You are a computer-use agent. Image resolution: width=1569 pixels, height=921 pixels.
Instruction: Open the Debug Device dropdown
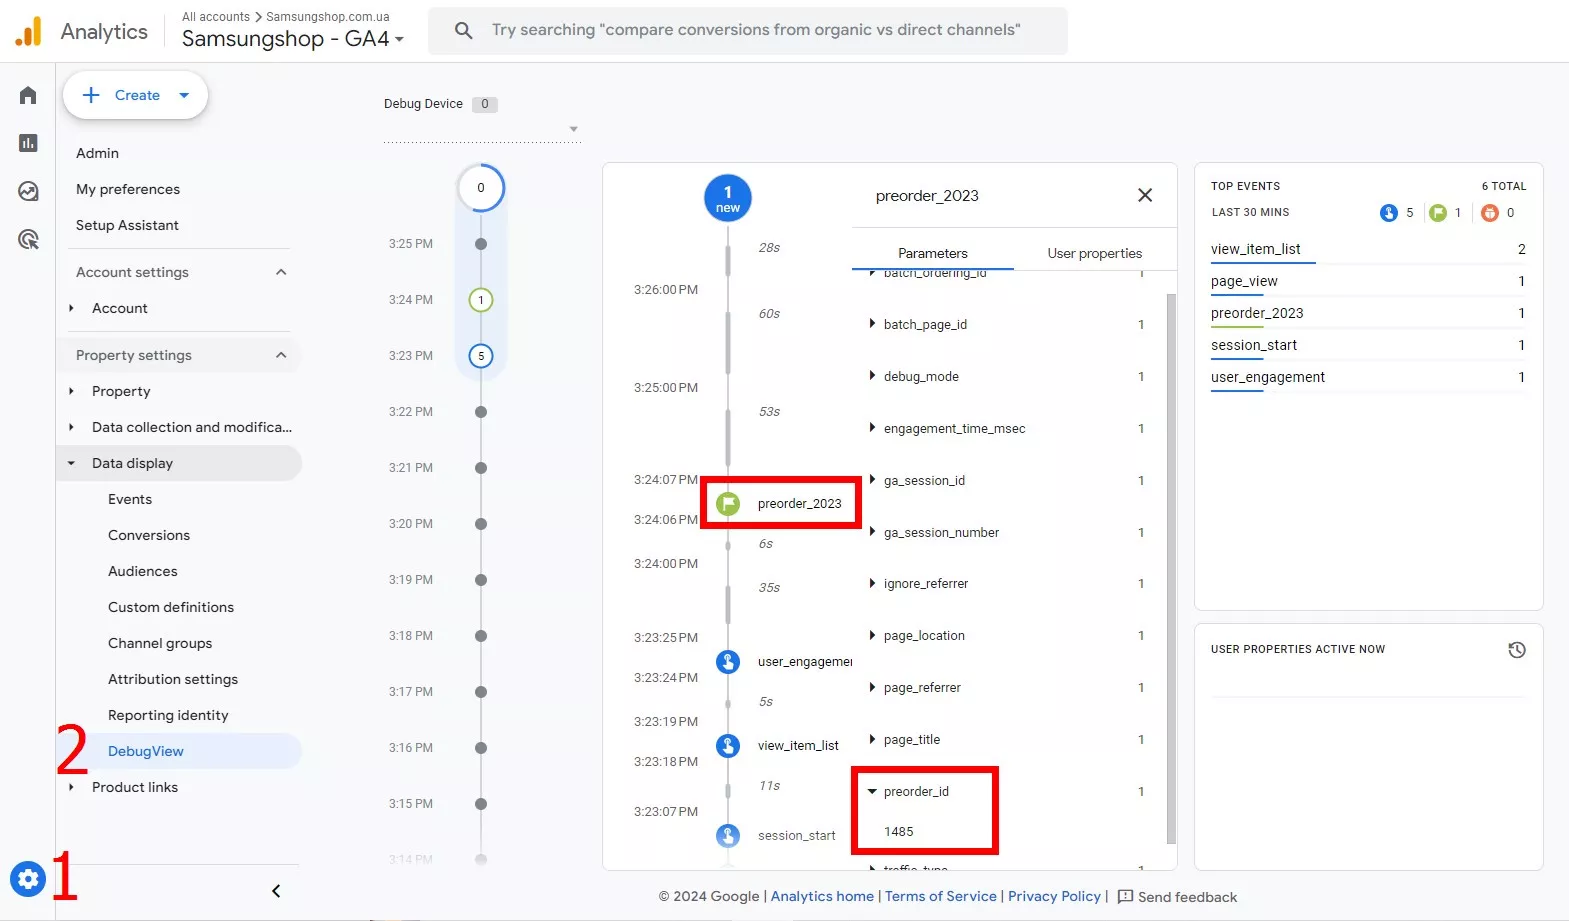(x=482, y=128)
